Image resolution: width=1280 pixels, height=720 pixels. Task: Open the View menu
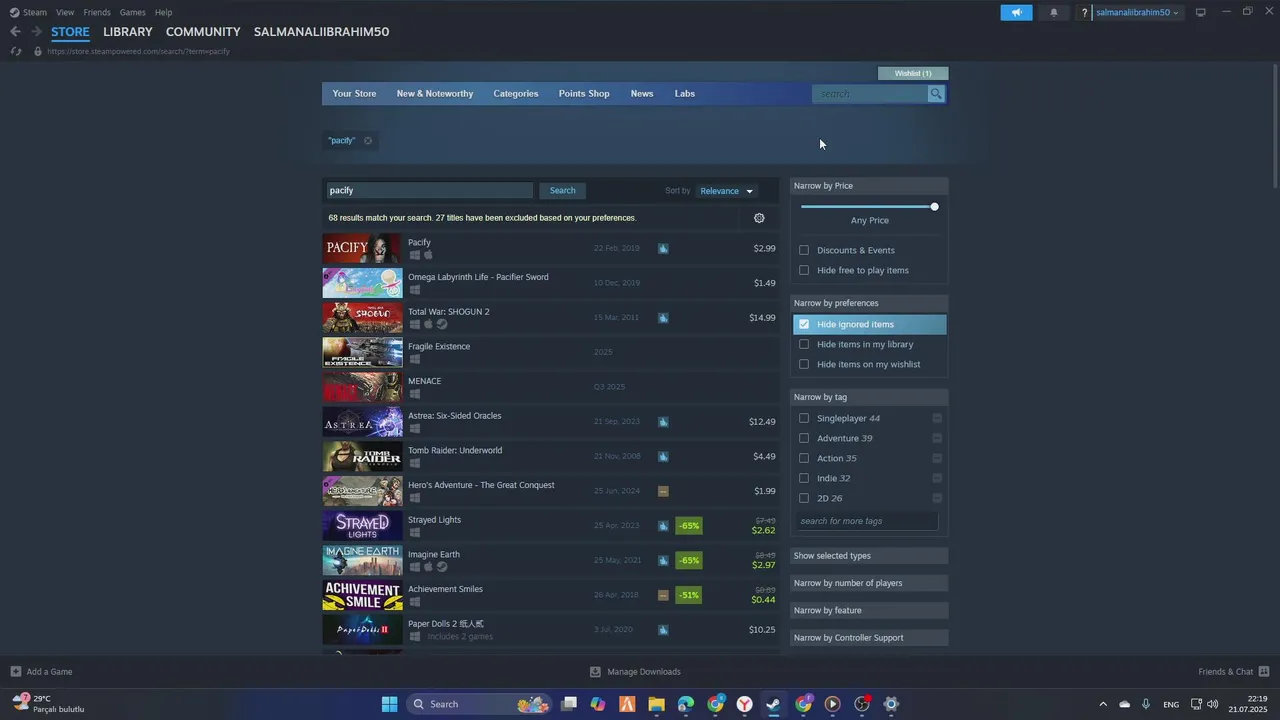coord(65,12)
